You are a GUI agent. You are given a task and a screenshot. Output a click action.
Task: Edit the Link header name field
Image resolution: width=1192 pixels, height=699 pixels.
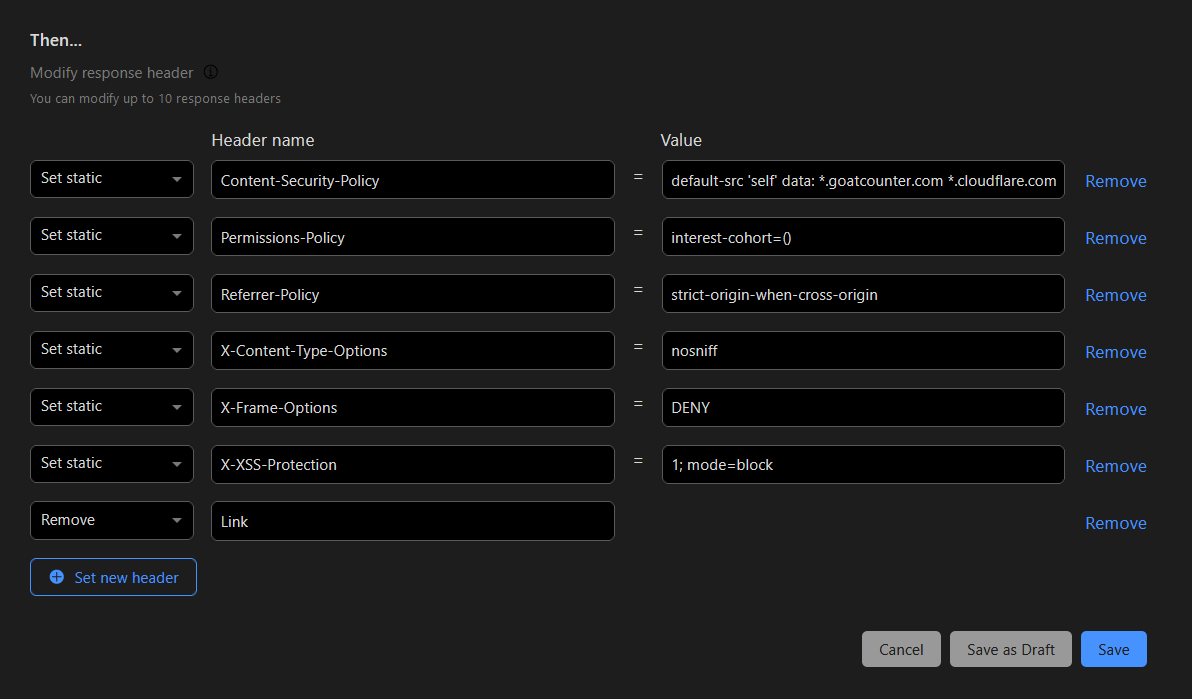point(413,521)
